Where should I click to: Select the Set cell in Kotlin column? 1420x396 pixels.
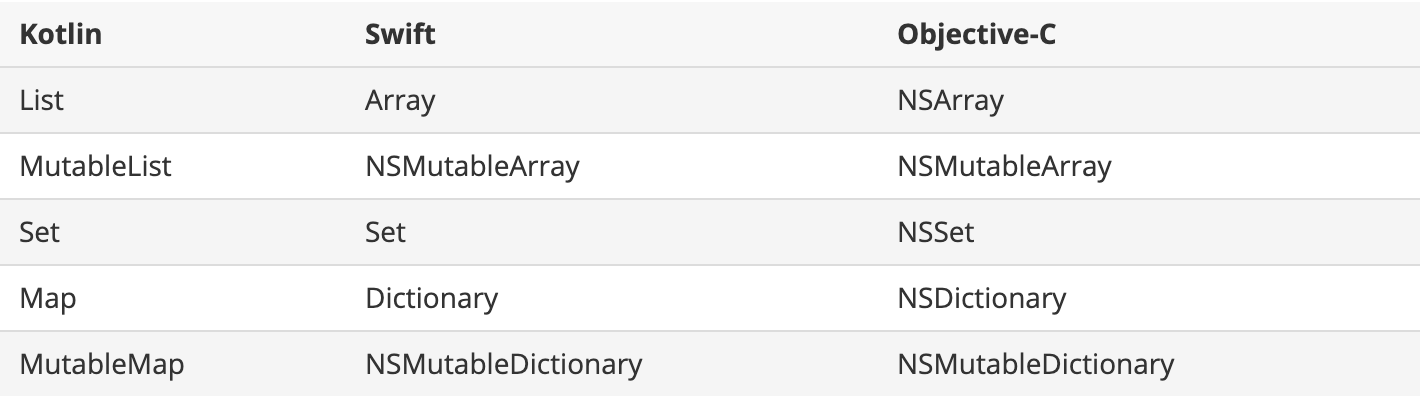pyautogui.click(x=40, y=232)
